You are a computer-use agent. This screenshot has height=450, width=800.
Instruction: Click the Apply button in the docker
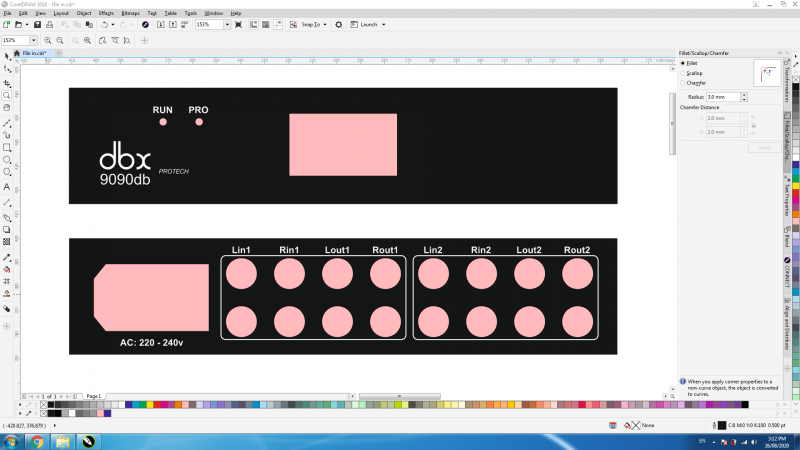pyautogui.click(x=764, y=147)
